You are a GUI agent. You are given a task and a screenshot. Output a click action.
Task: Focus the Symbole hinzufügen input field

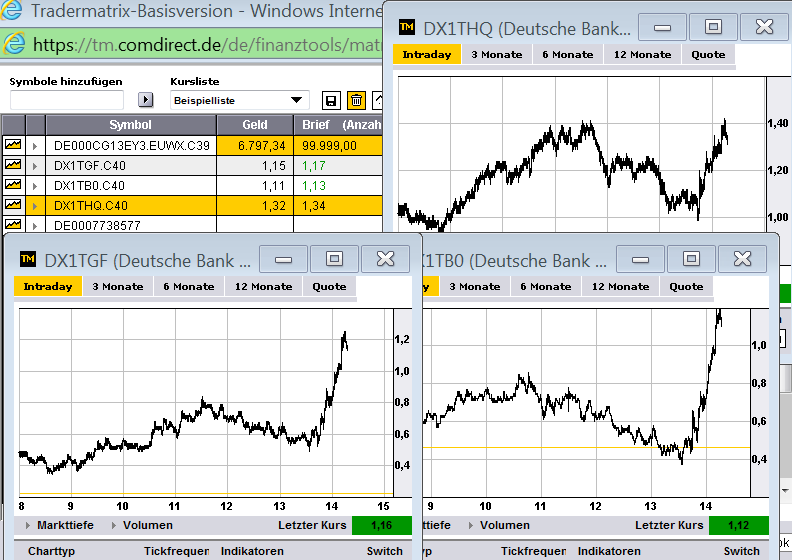[x=67, y=100]
